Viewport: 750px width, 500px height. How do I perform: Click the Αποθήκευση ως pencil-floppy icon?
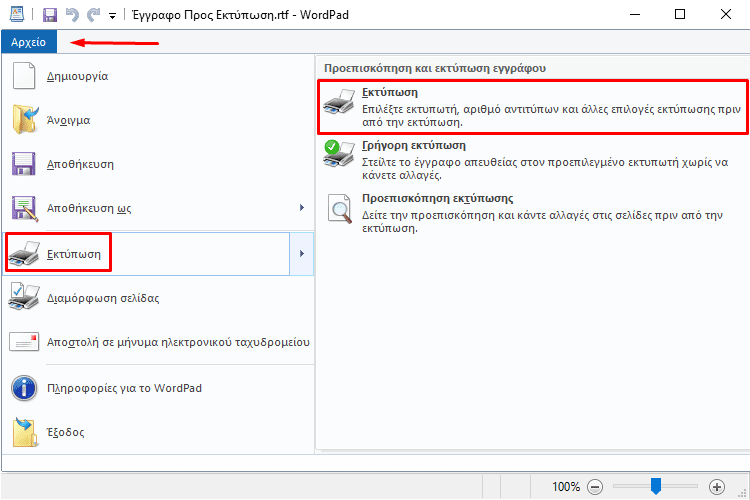pyautogui.click(x=25, y=208)
